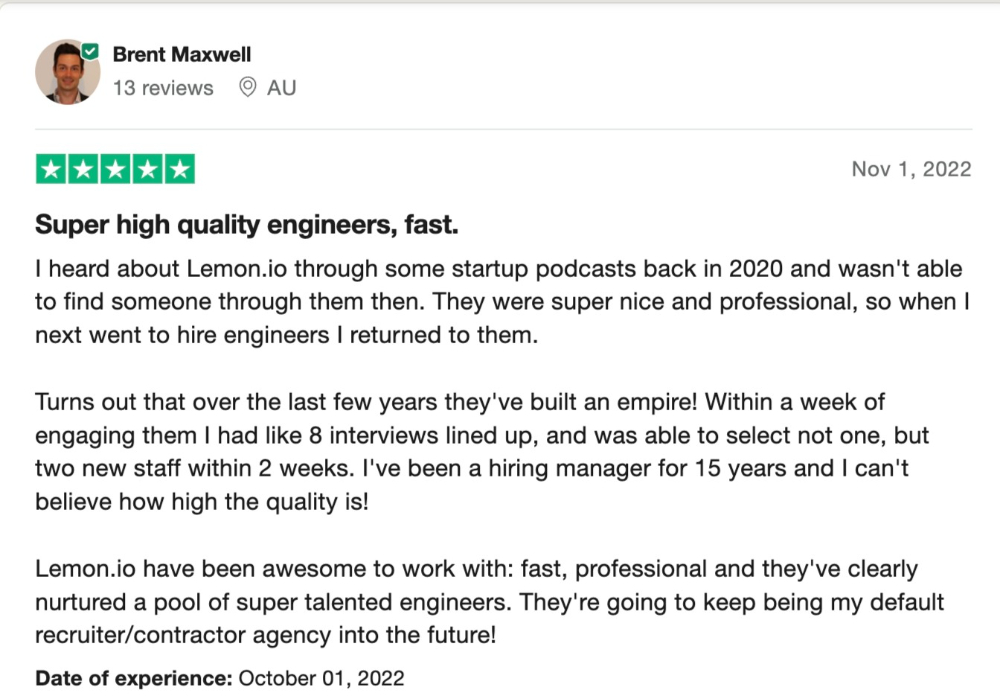Click the Date of experience label

pyautogui.click(x=134, y=678)
